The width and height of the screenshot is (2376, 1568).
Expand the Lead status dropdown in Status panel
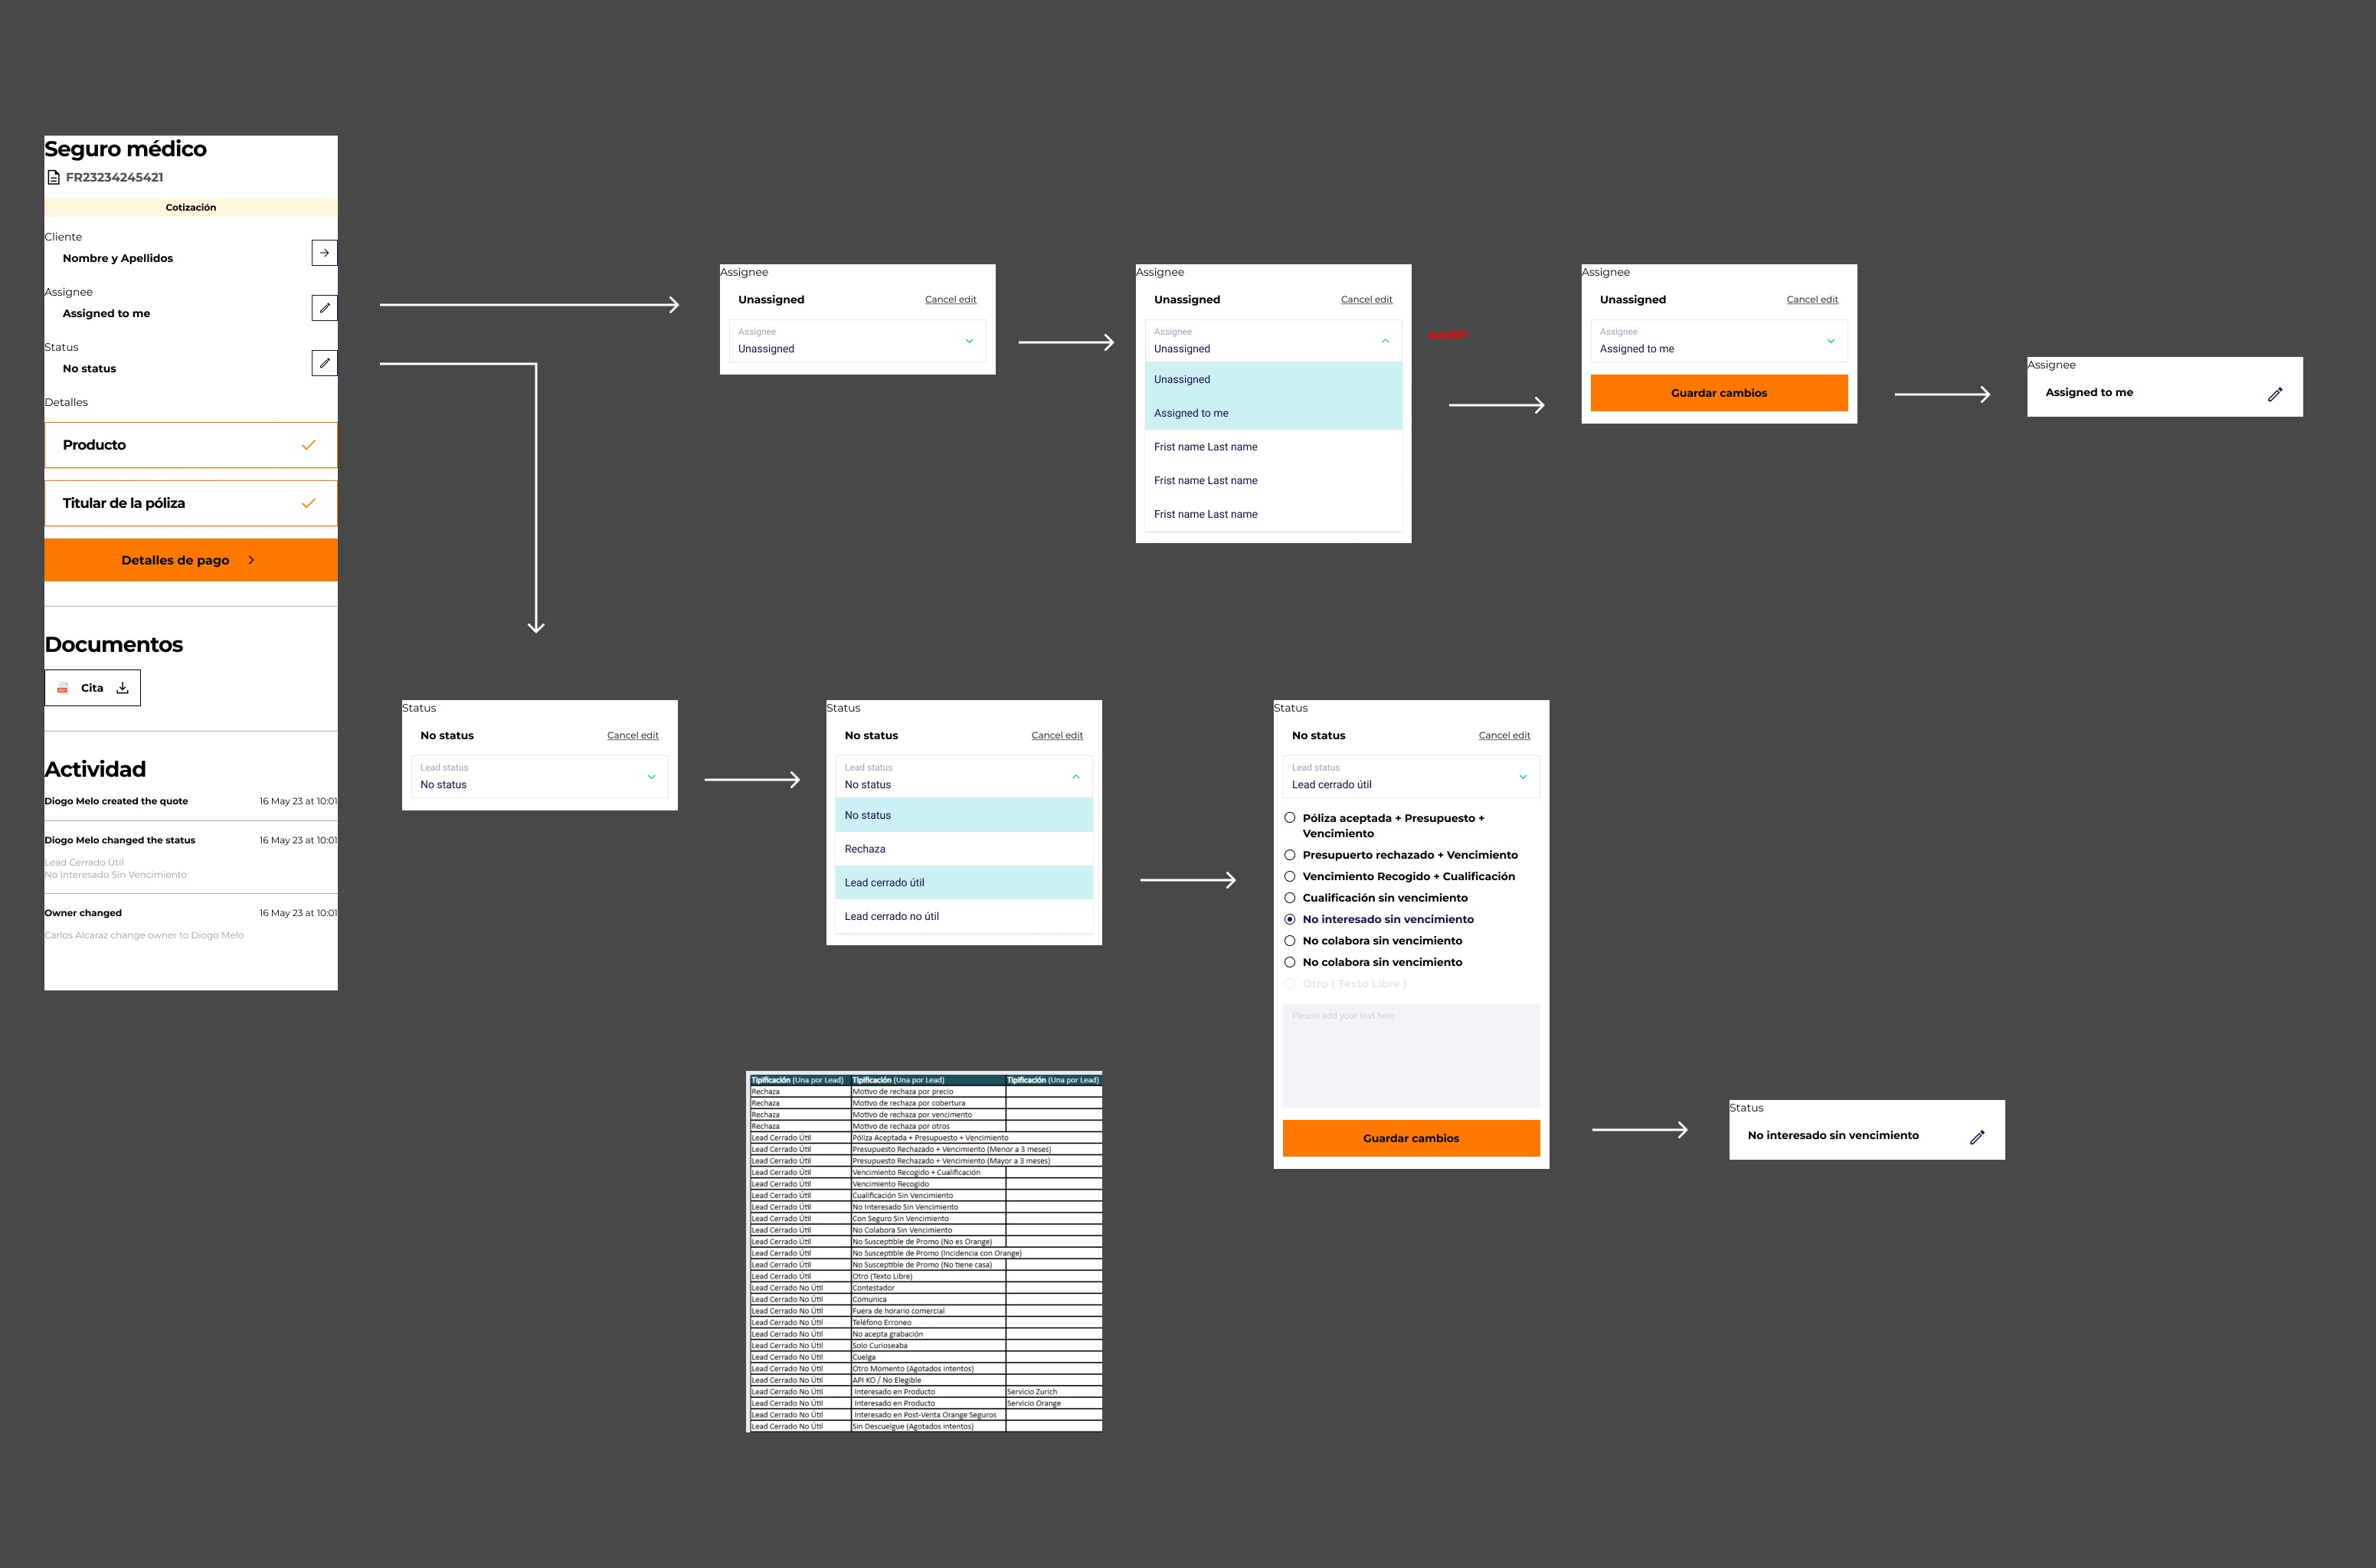coord(647,777)
